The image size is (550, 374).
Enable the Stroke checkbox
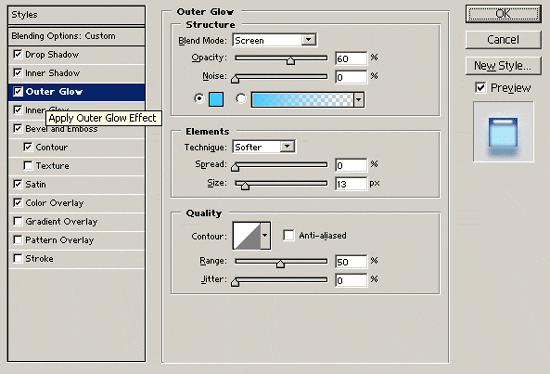[18, 259]
